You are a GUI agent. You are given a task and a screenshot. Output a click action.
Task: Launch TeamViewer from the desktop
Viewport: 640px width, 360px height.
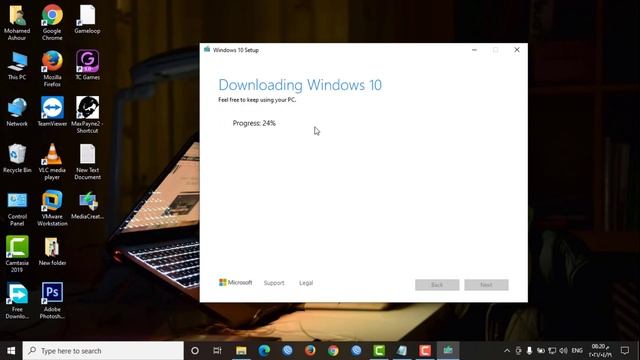(x=52, y=111)
